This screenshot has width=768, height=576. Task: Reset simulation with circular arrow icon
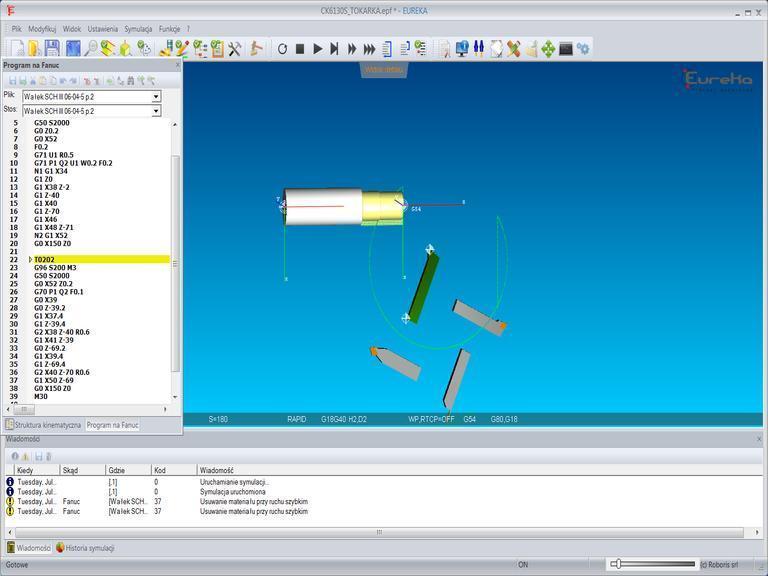pyautogui.click(x=282, y=48)
